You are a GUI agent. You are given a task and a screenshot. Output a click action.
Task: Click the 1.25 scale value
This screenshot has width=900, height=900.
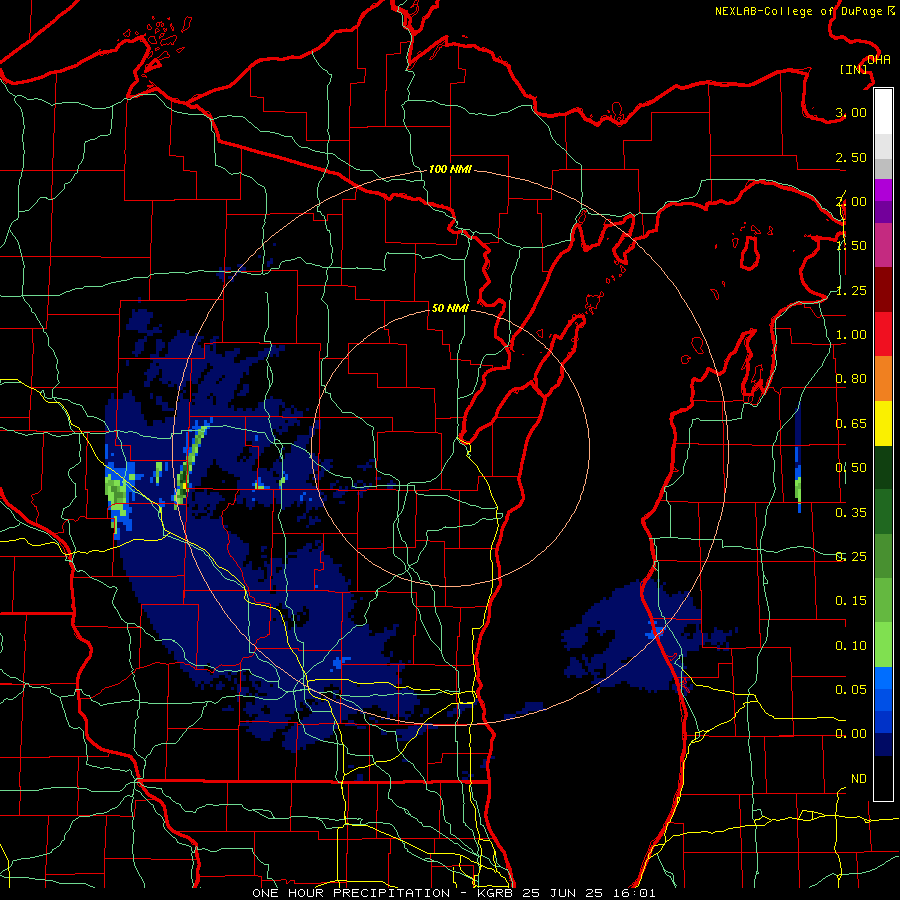pos(851,290)
